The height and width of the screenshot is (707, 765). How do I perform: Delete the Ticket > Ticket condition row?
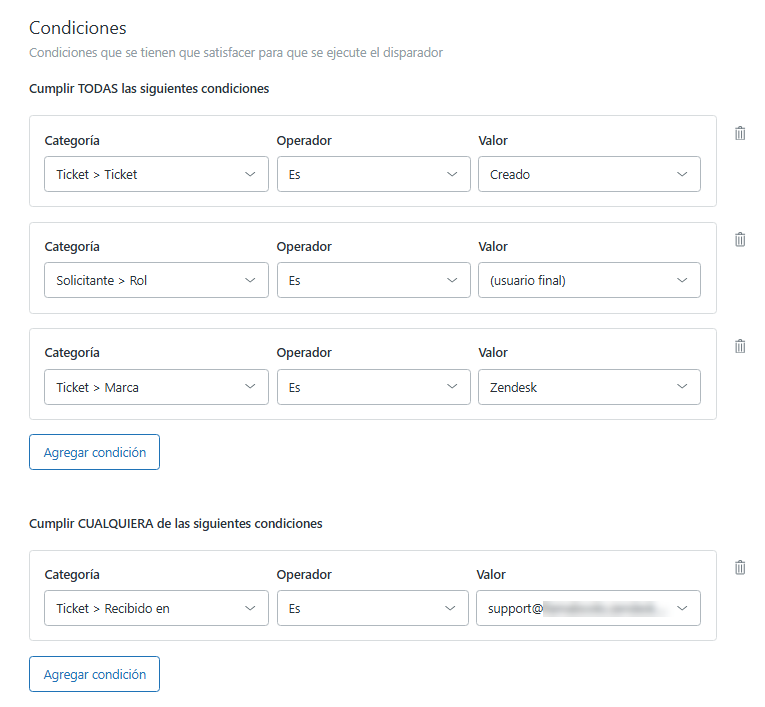[x=740, y=133]
